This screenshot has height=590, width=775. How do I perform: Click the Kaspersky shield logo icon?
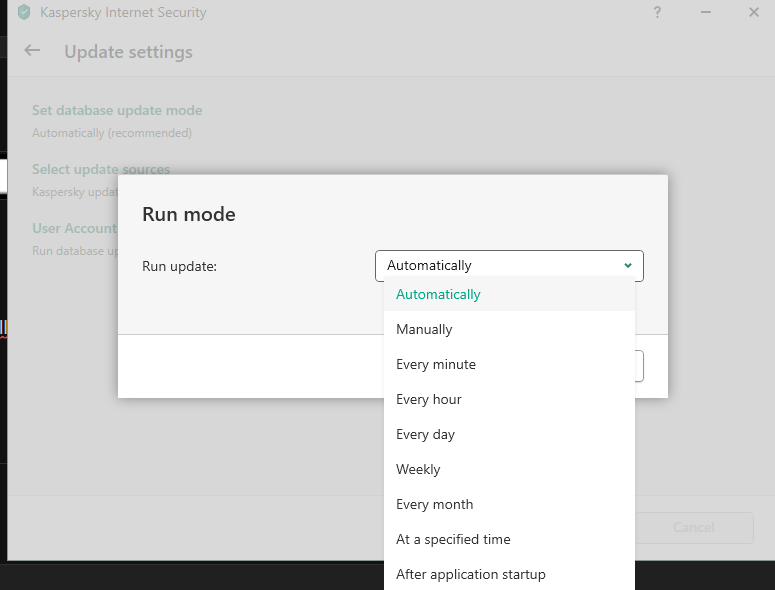(24, 13)
